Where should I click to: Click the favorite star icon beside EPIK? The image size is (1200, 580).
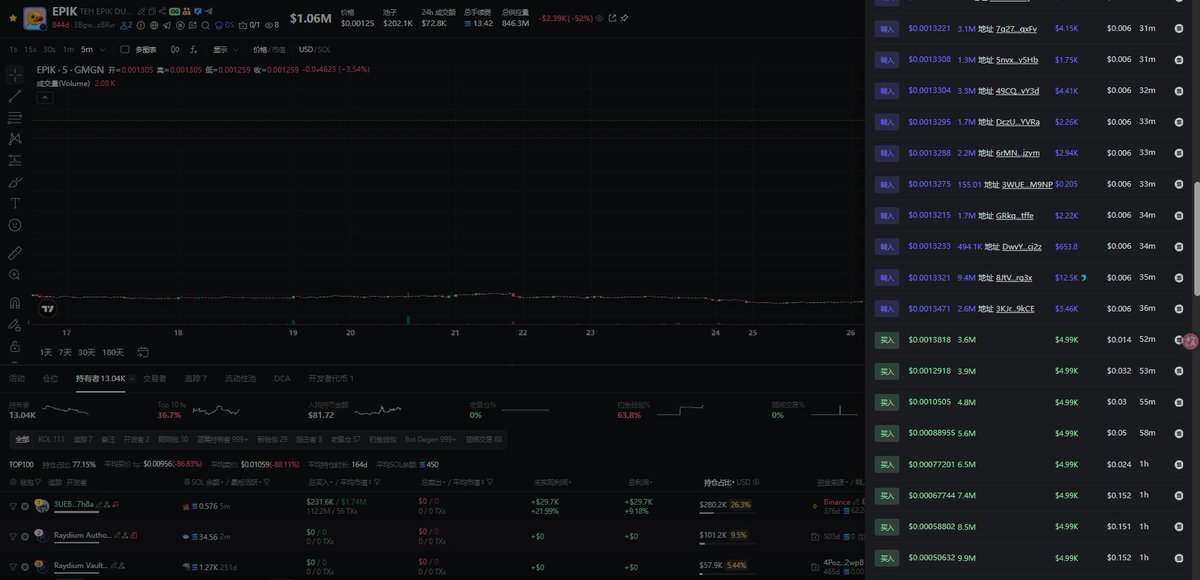pyautogui.click(x=13, y=18)
